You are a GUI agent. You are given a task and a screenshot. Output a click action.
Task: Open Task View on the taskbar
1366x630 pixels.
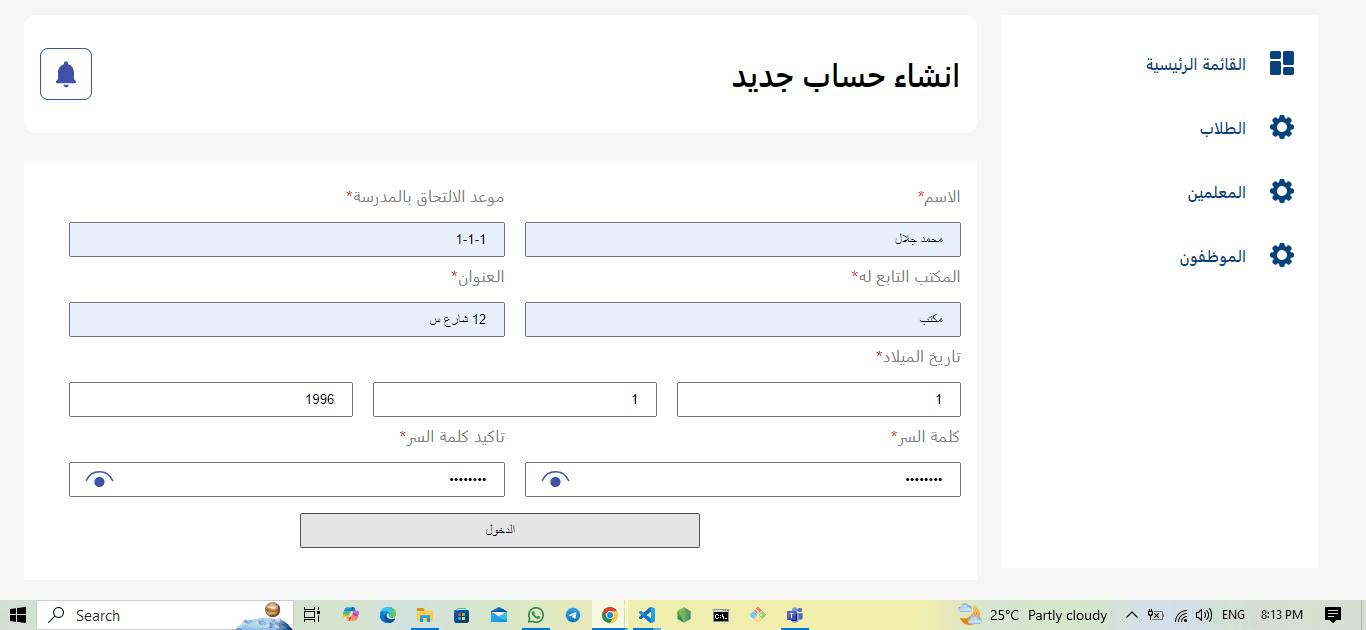point(312,615)
